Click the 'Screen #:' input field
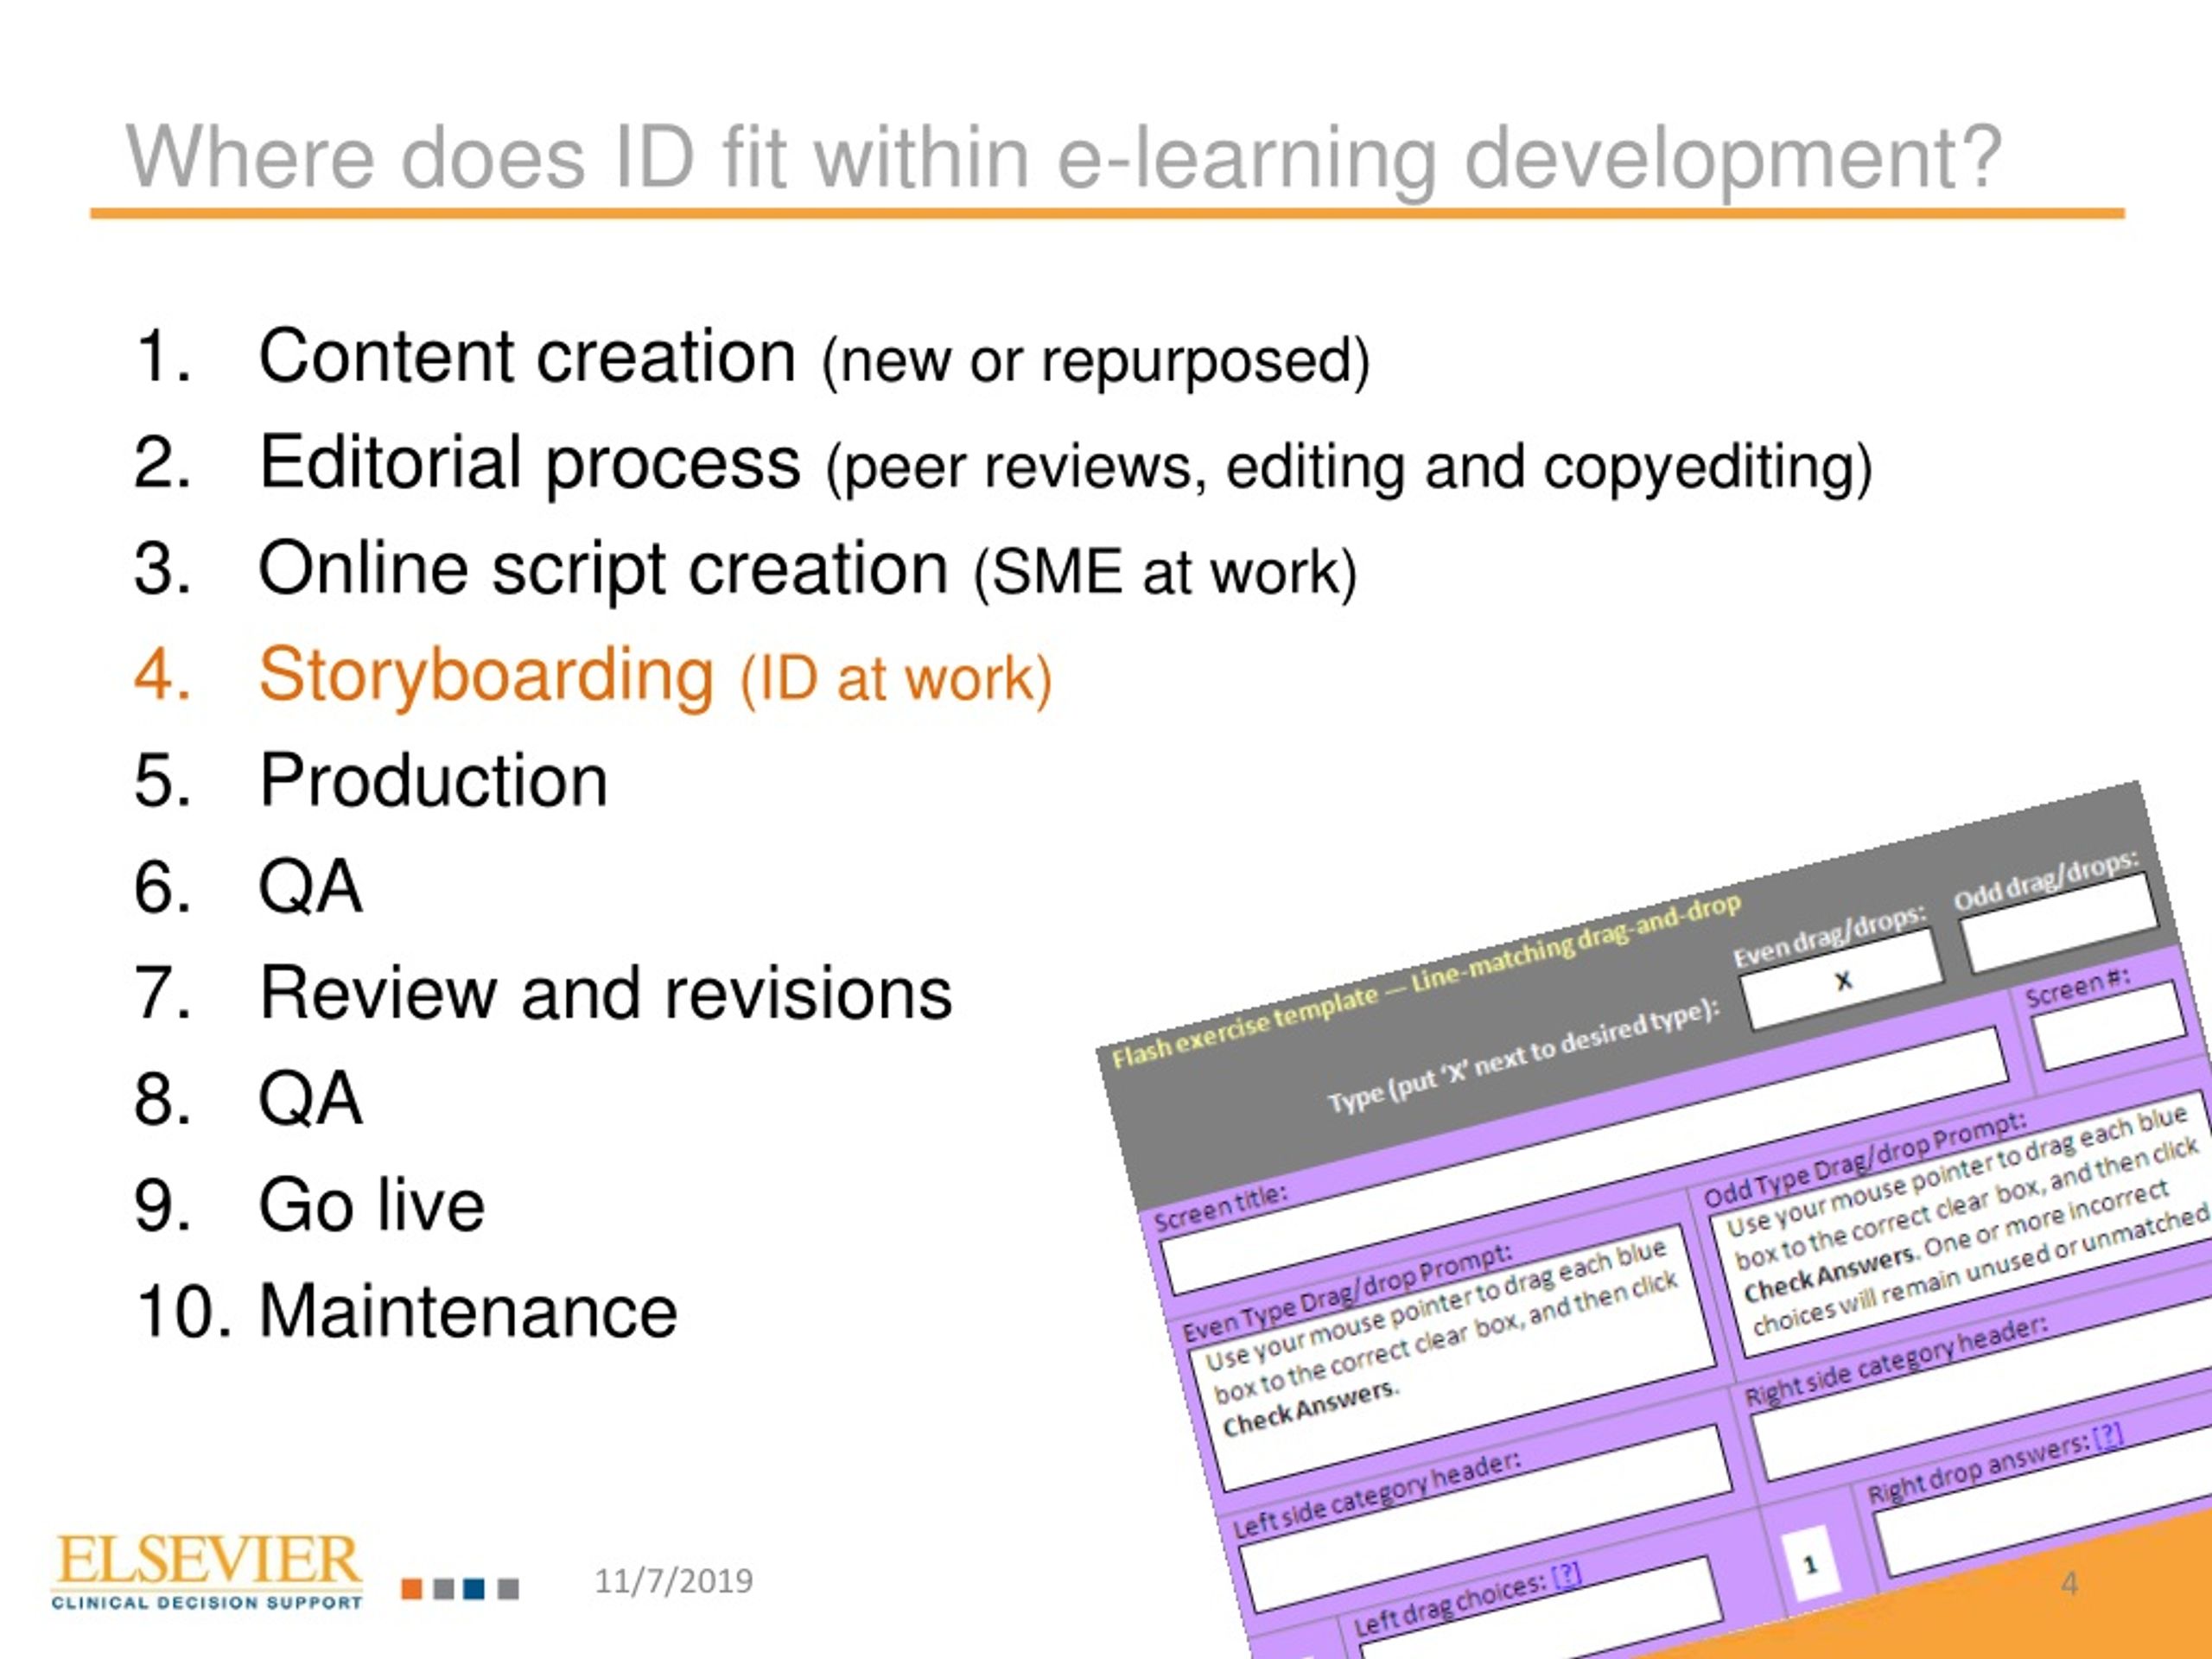2212x1659 pixels. 2111,1027
